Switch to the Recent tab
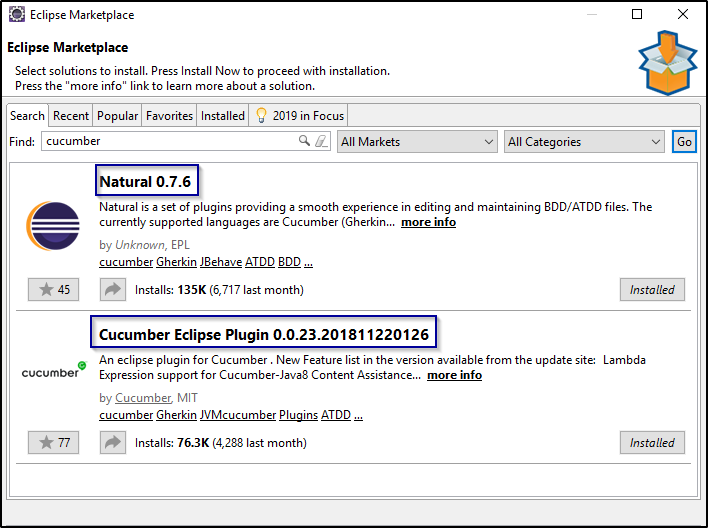 [x=71, y=116]
